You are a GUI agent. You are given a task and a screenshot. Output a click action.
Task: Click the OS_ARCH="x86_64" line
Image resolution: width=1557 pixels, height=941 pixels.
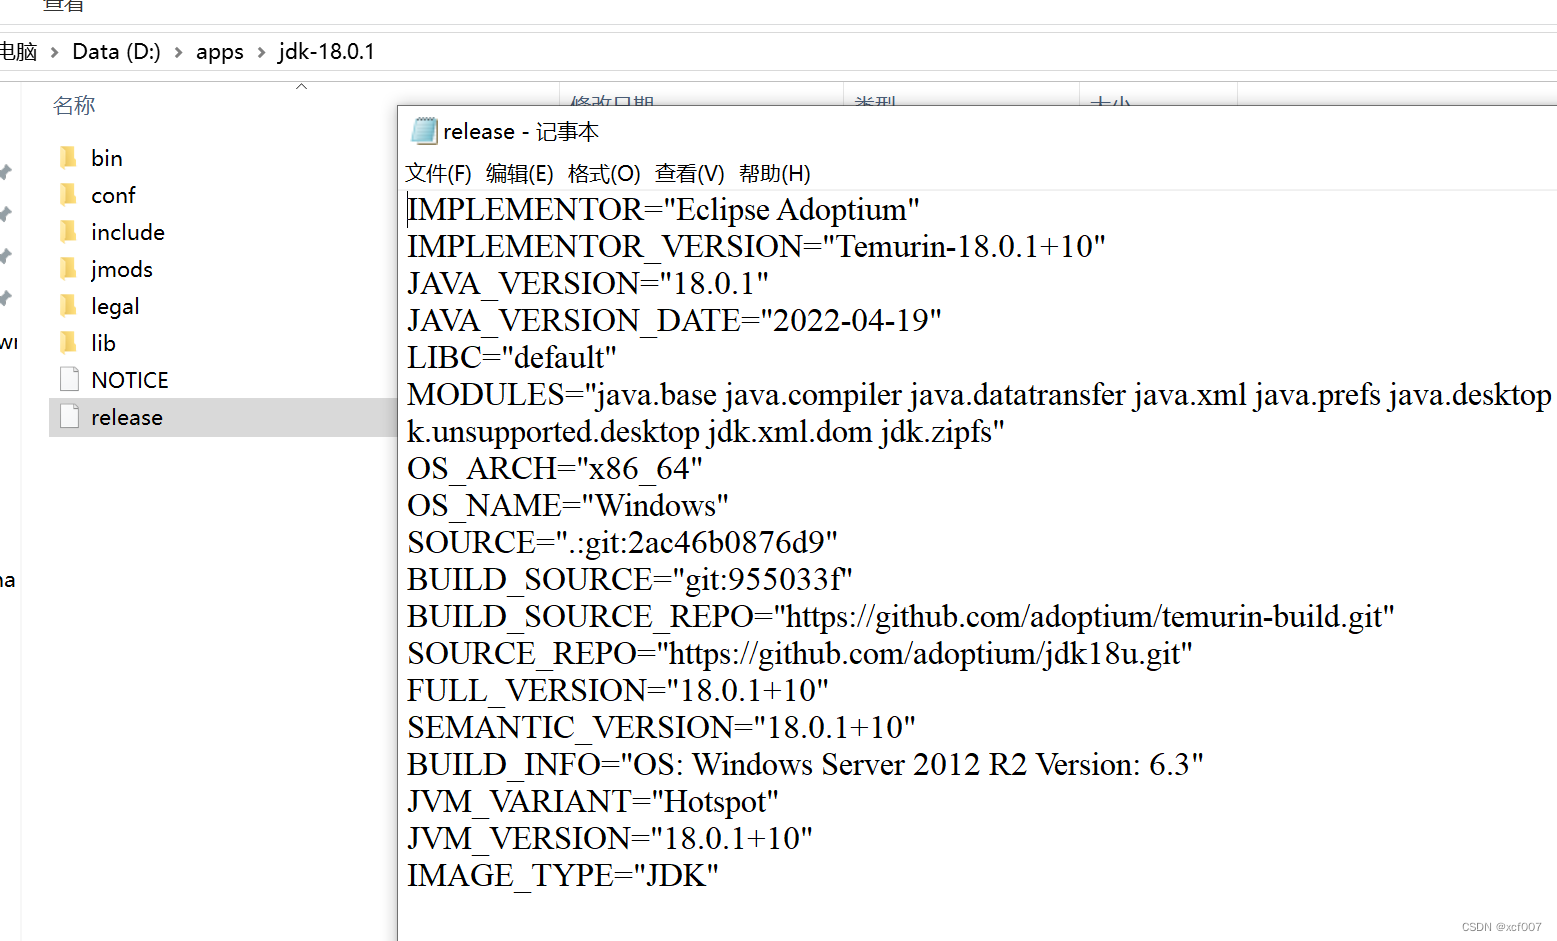coord(555,469)
